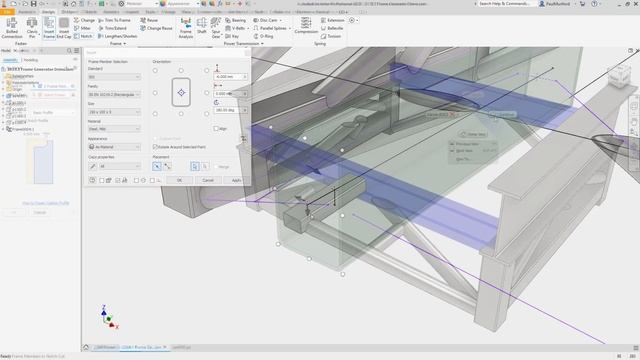
Task: Click the Change Reuse command
Action: pyautogui.click(x=156, y=28)
